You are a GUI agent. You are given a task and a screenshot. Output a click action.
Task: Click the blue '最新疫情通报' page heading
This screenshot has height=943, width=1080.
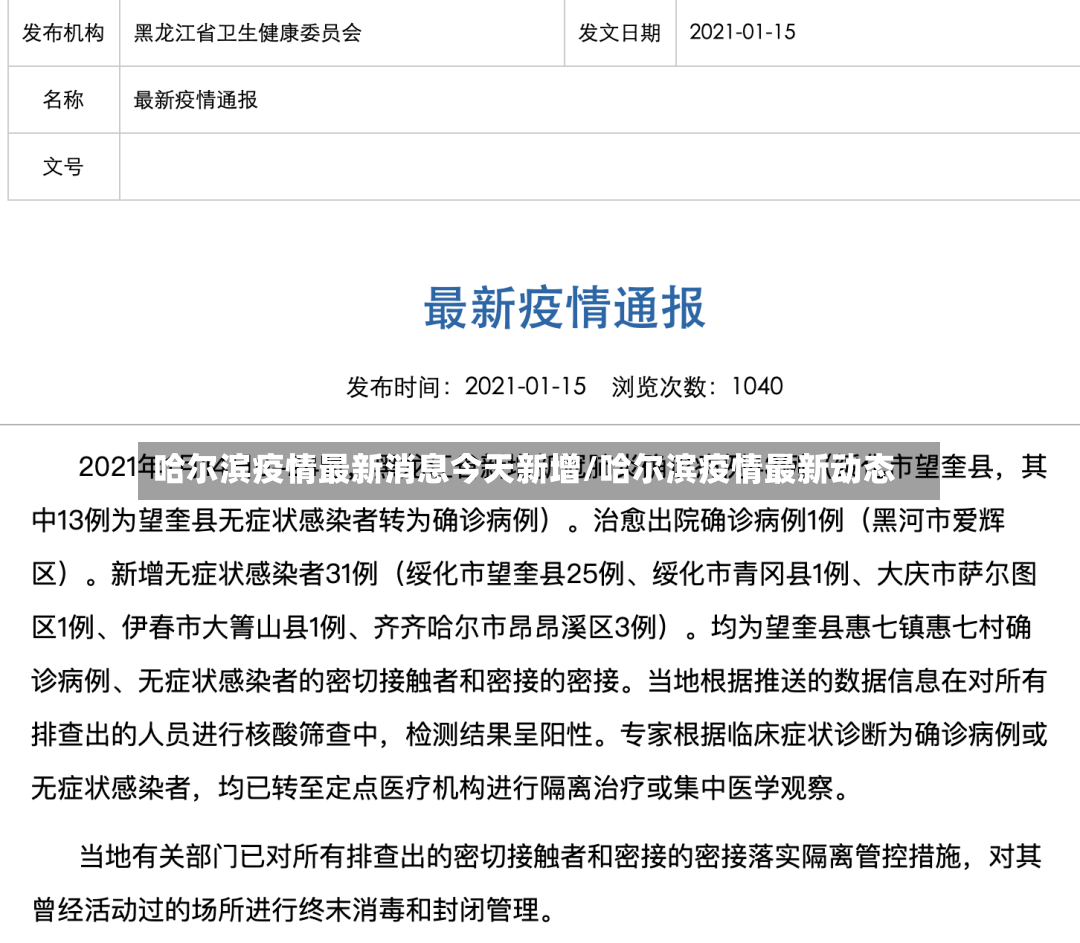coord(564,308)
